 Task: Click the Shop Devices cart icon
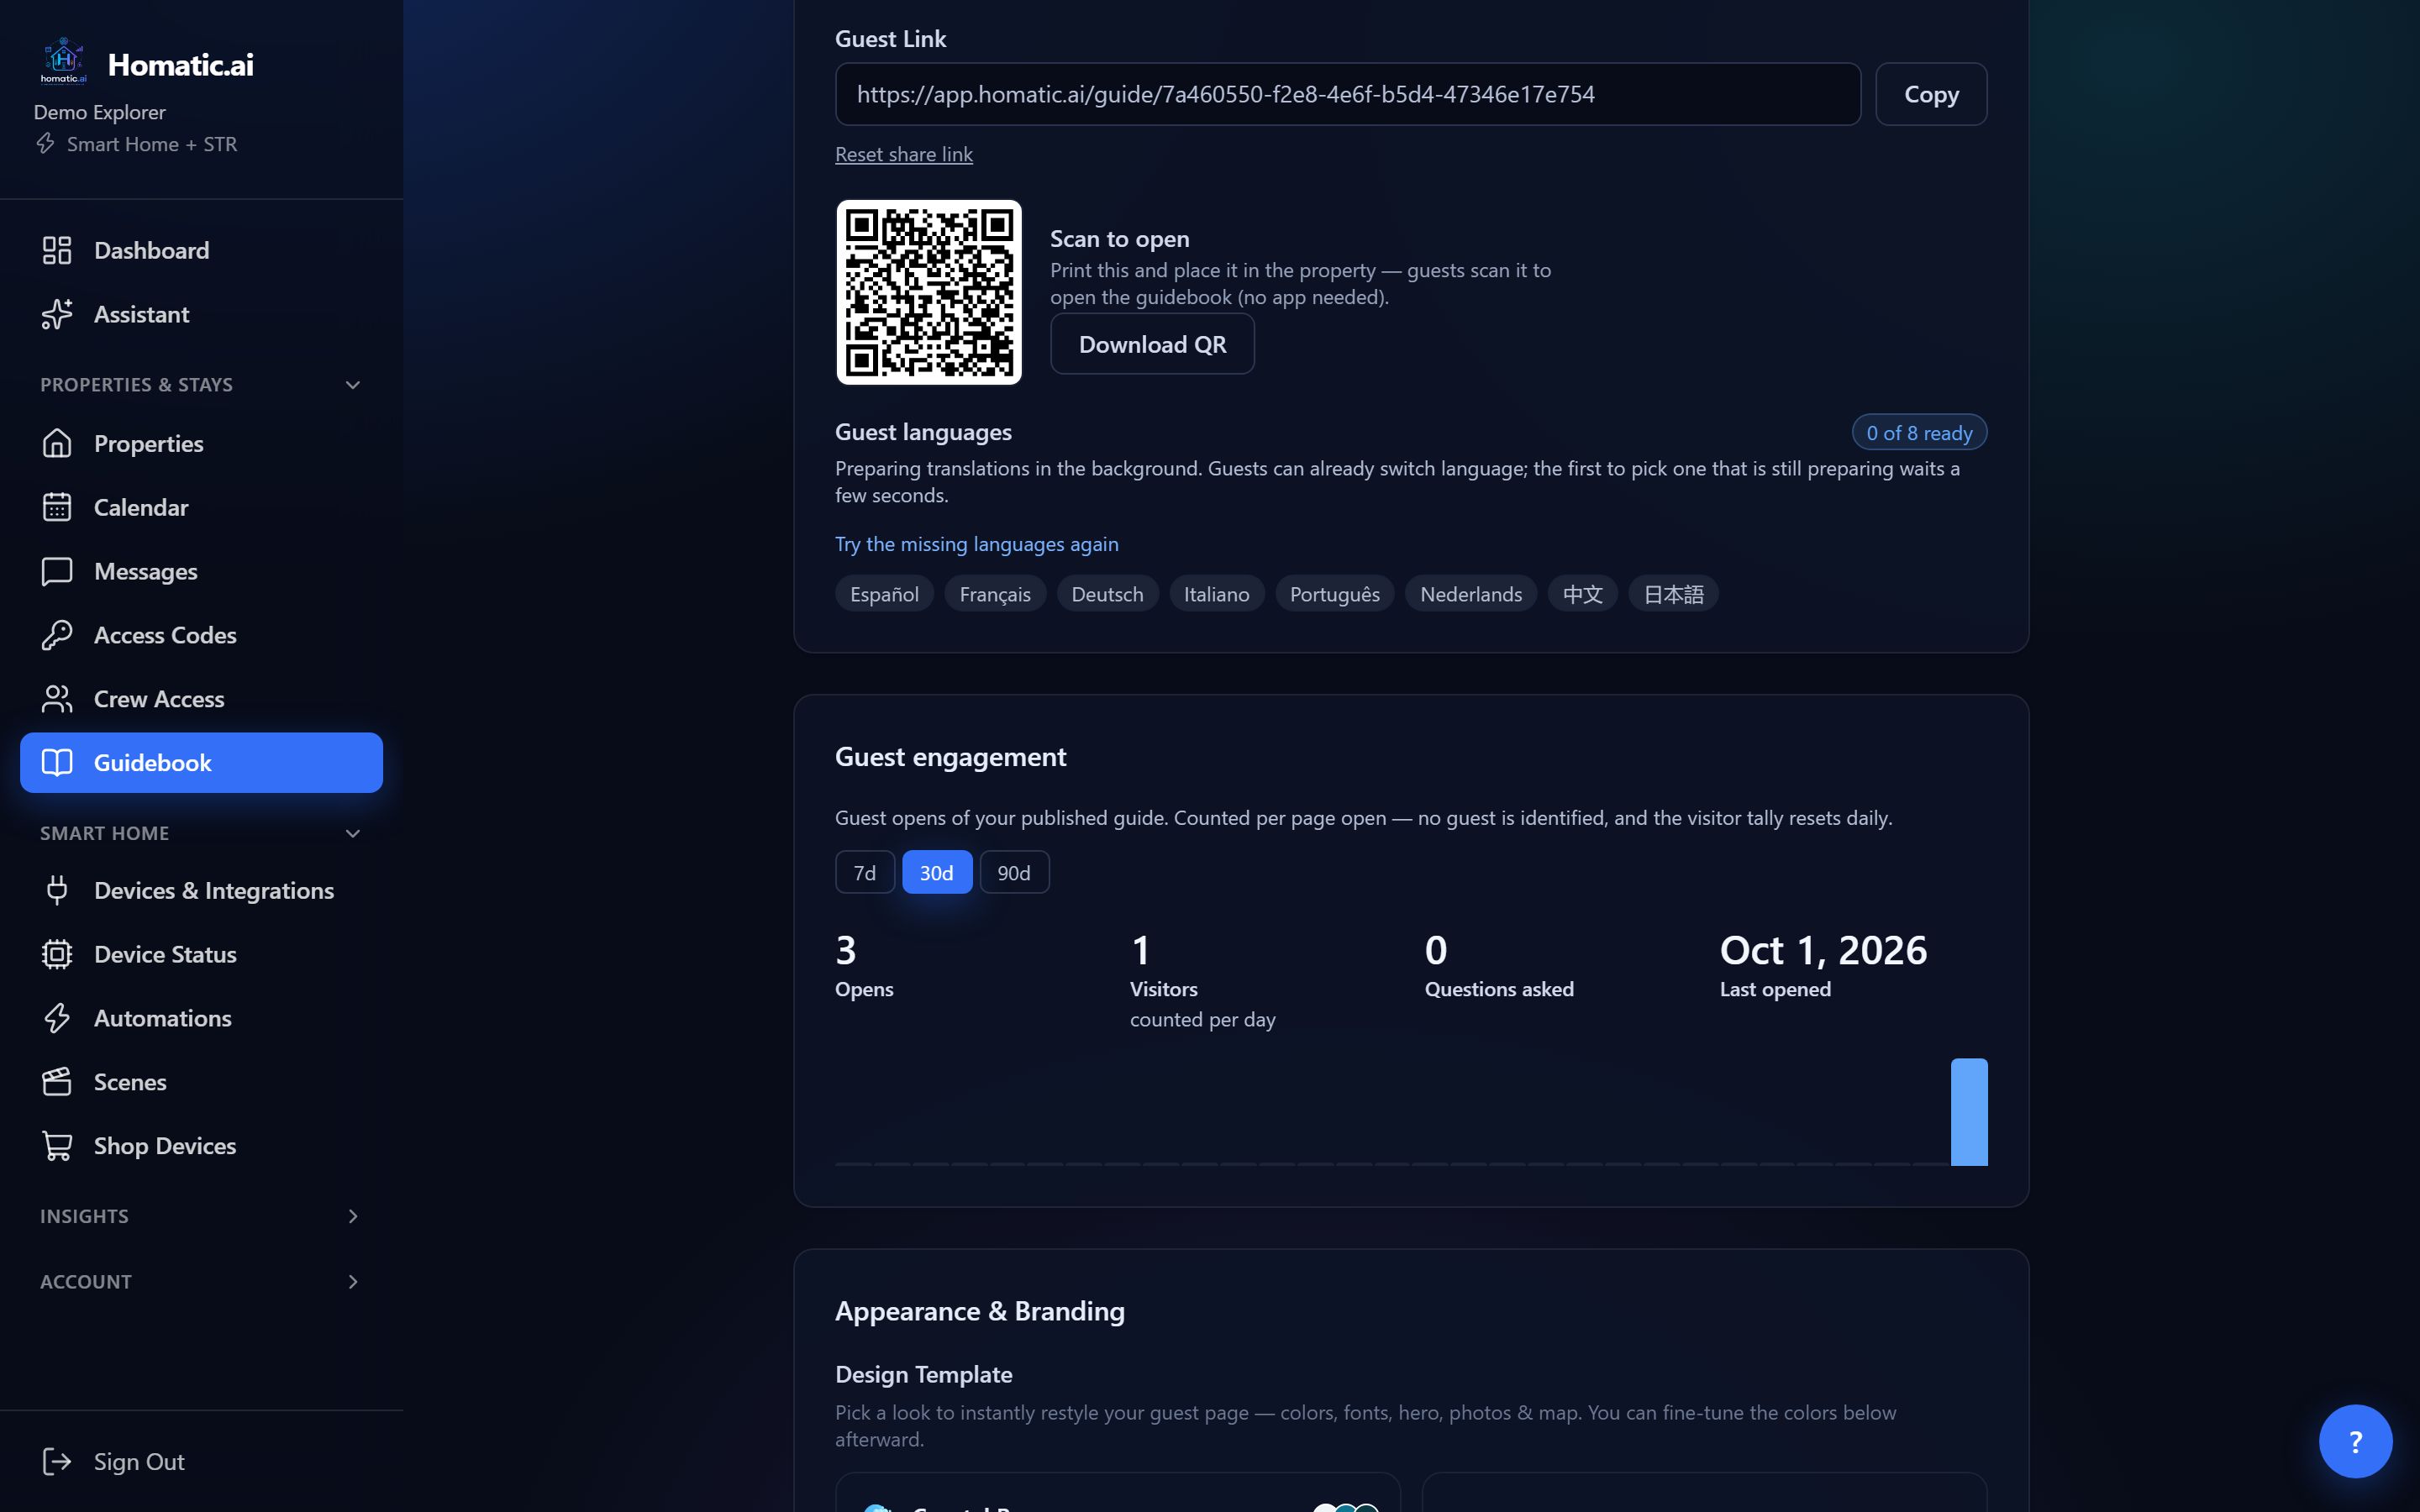[57, 1146]
